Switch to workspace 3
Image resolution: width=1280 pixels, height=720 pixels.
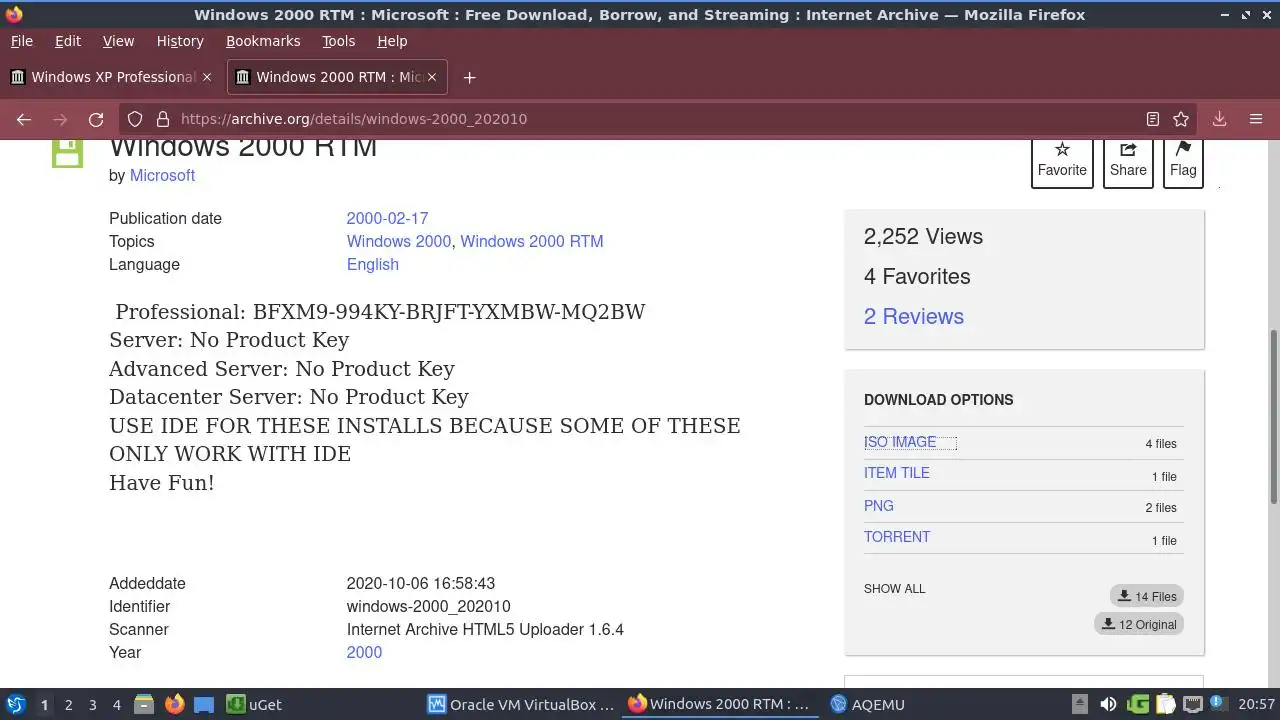click(x=92, y=705)
